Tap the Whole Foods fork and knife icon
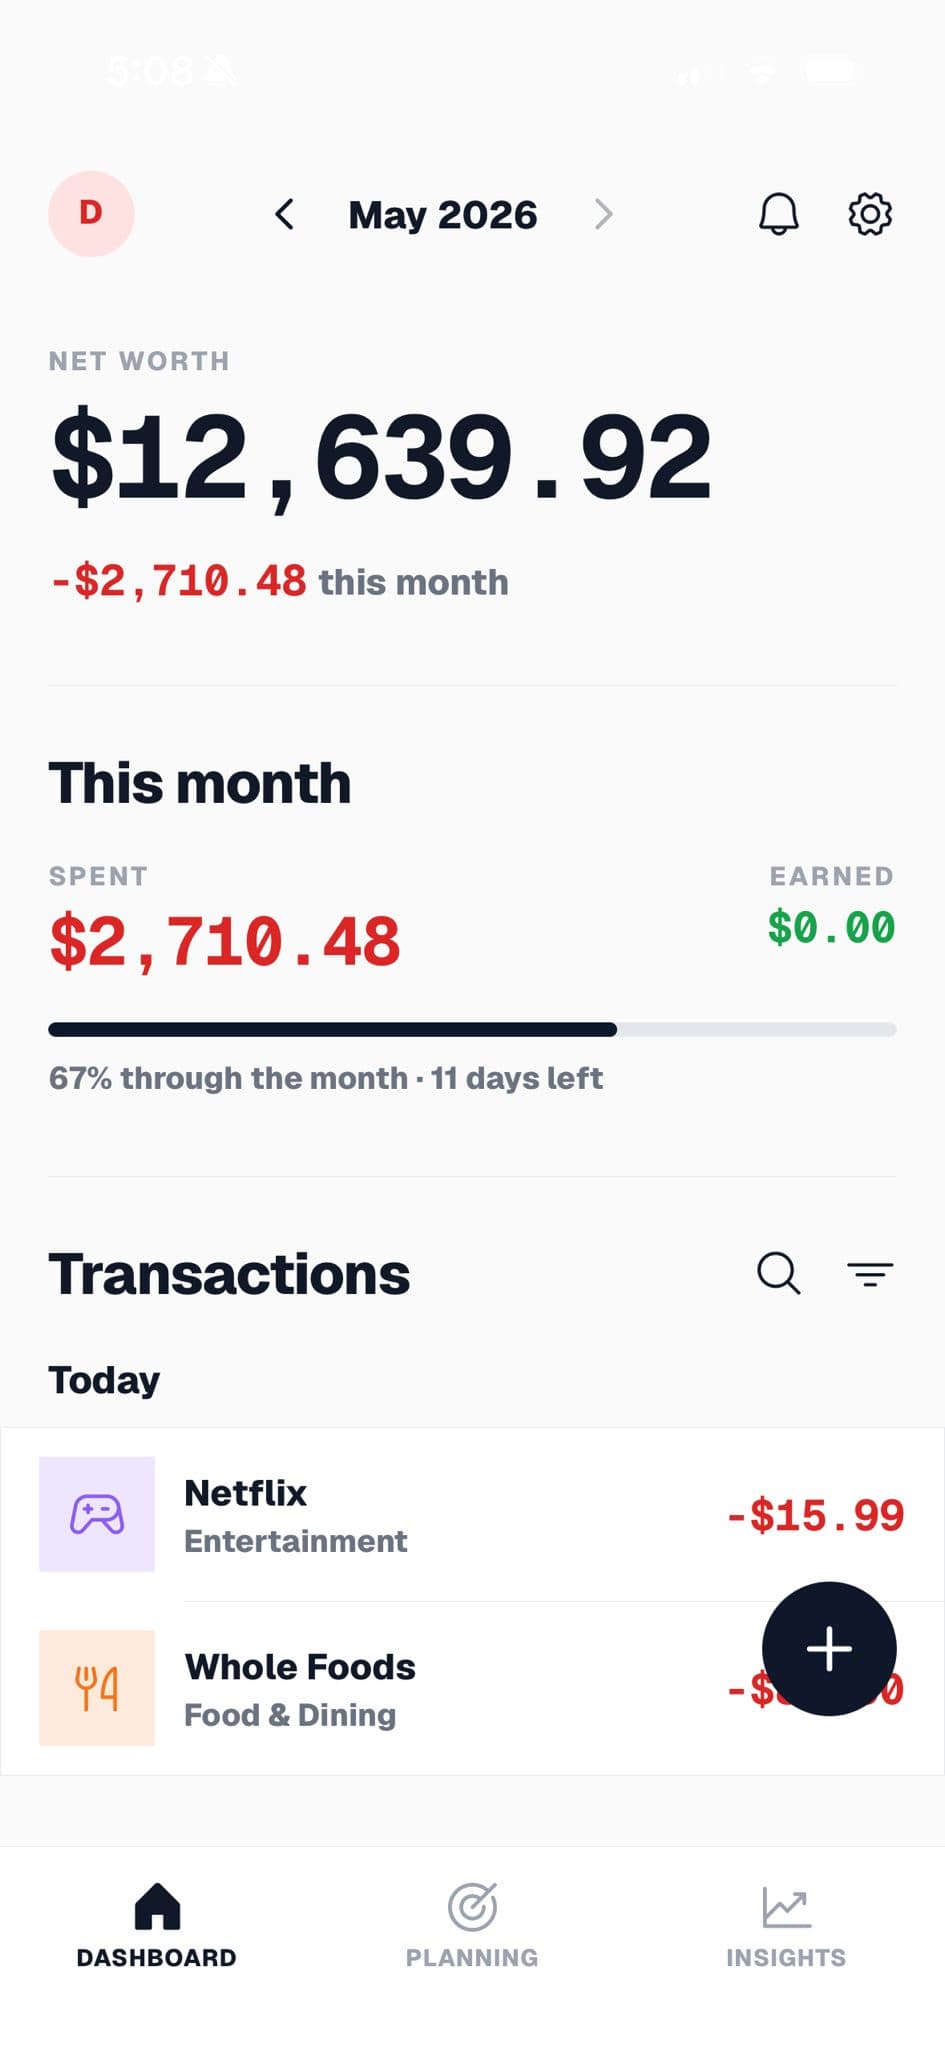This screenshot has width=945, height=2048. (97, 1688)
